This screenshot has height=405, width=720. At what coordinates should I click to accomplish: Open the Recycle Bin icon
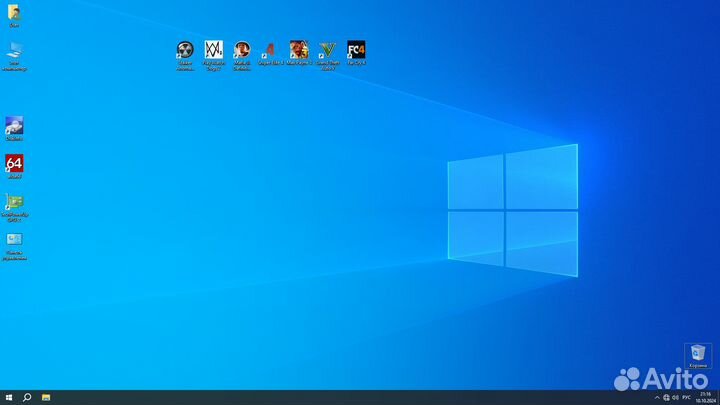click(x=698, y=356)
